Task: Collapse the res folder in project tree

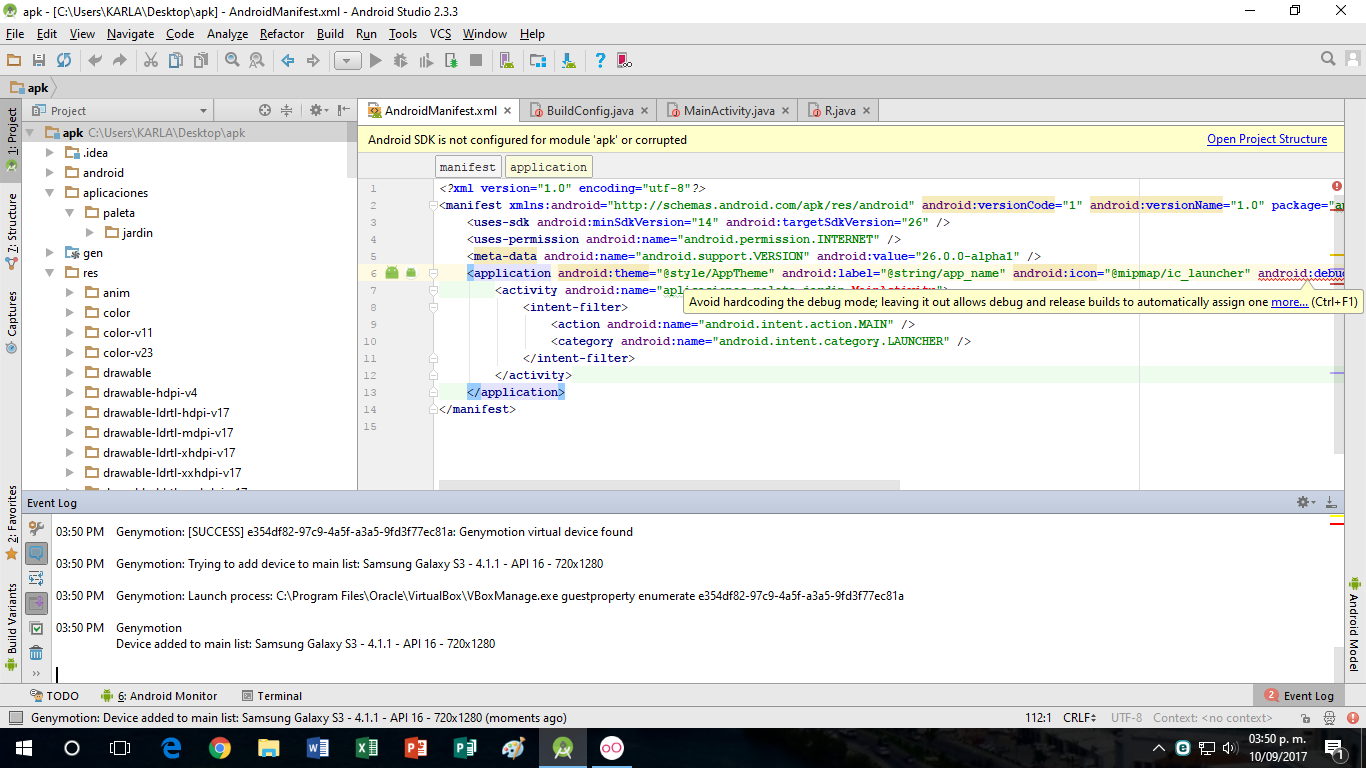Action: tap(51, 273)
